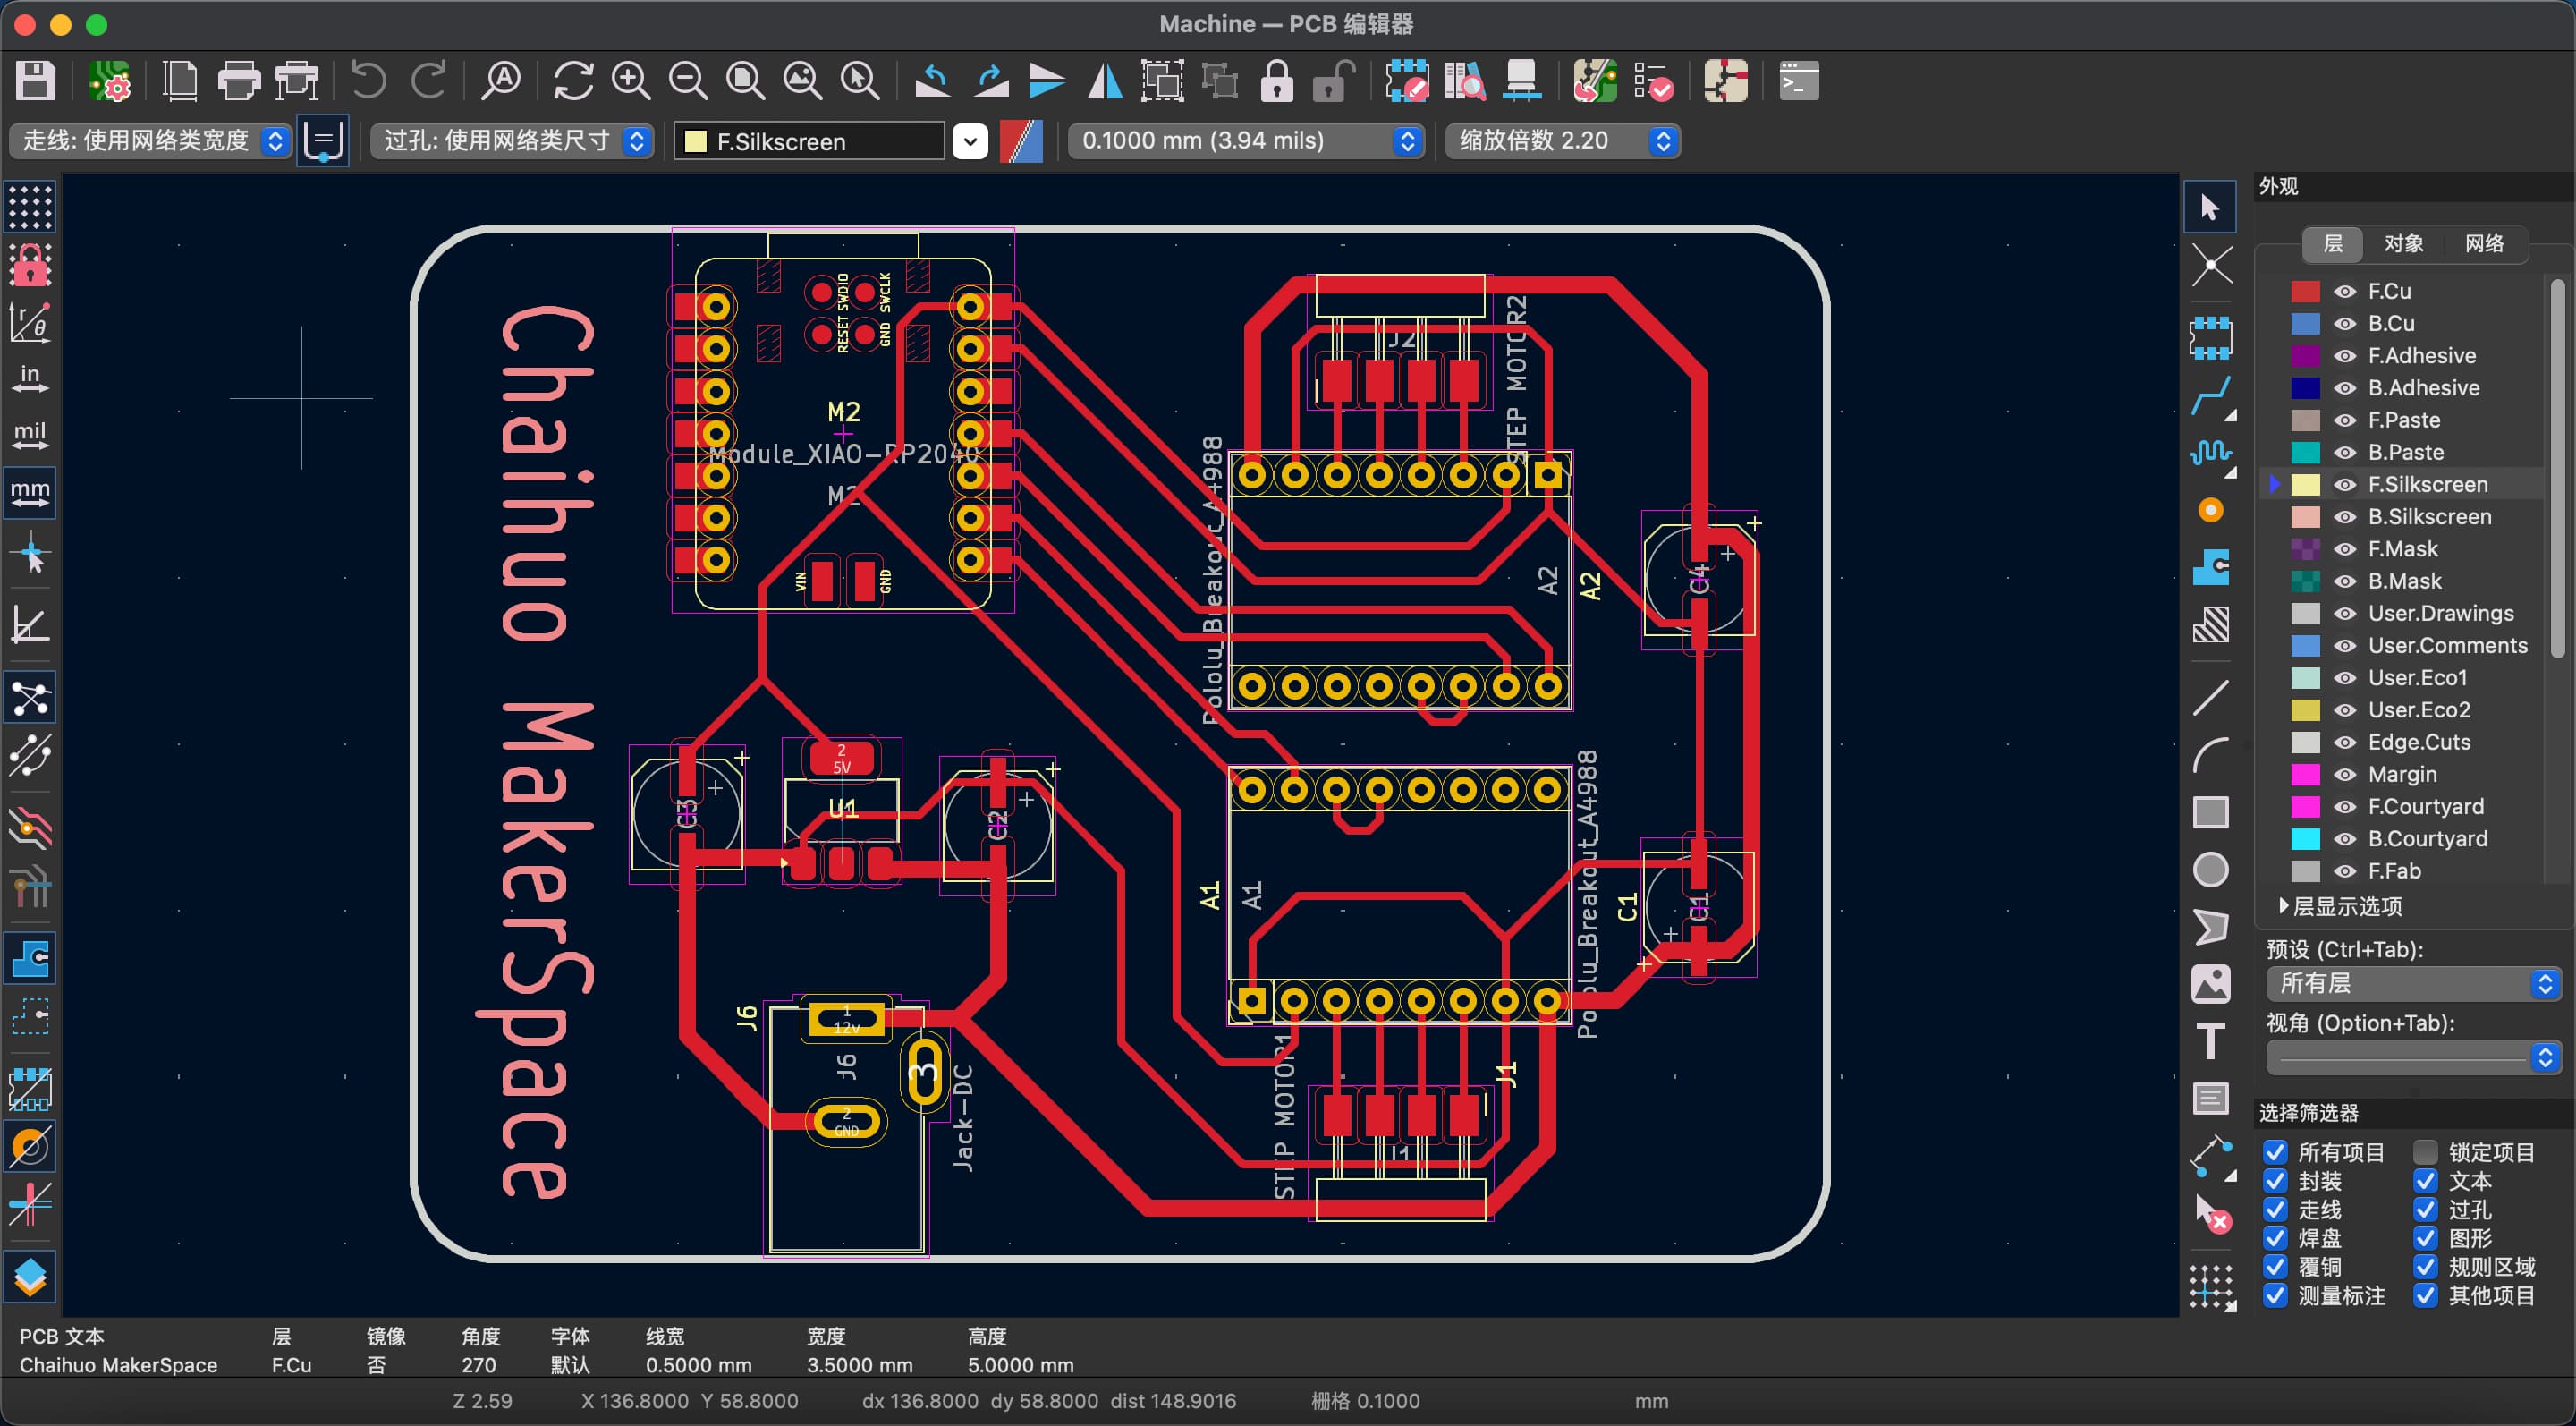Select the arrow selection tool
2576x1426 pixels.
(x=2210, y=207)
